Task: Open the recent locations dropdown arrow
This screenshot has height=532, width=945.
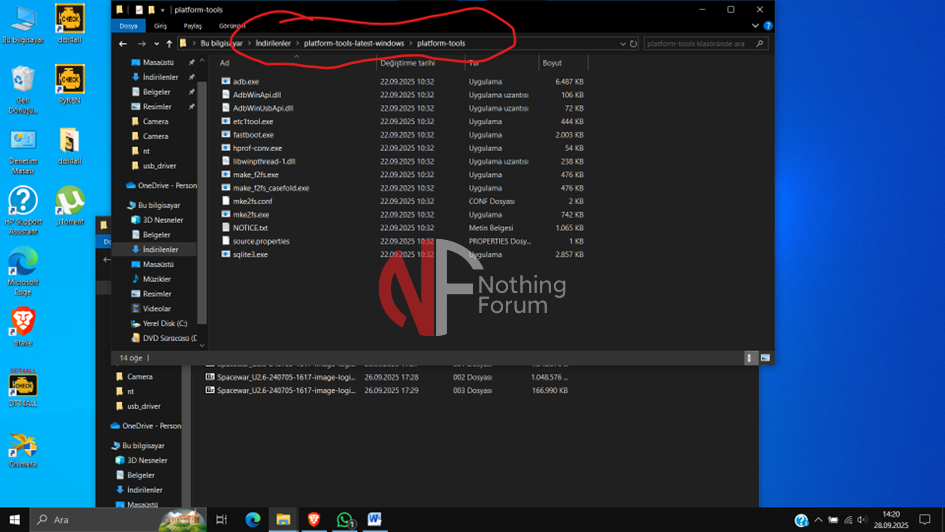Action: [156, 44]
